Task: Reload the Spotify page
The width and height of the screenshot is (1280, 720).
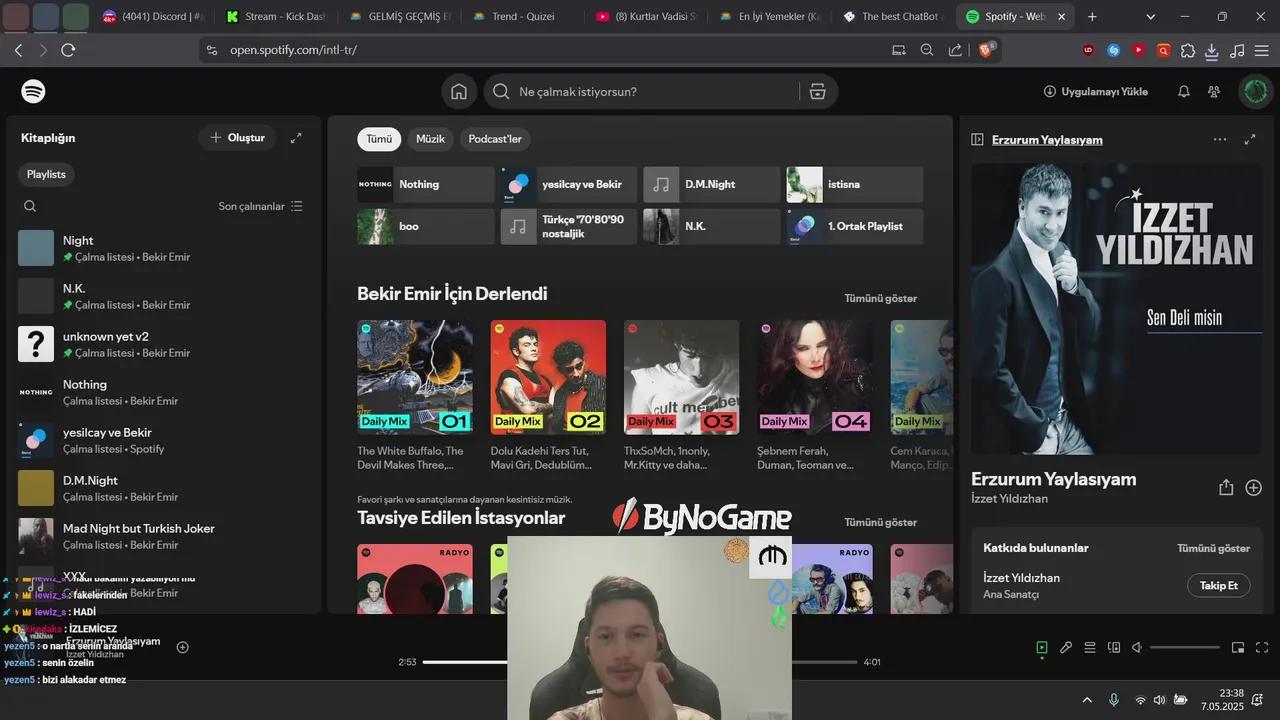Action: tap(68, 50)
